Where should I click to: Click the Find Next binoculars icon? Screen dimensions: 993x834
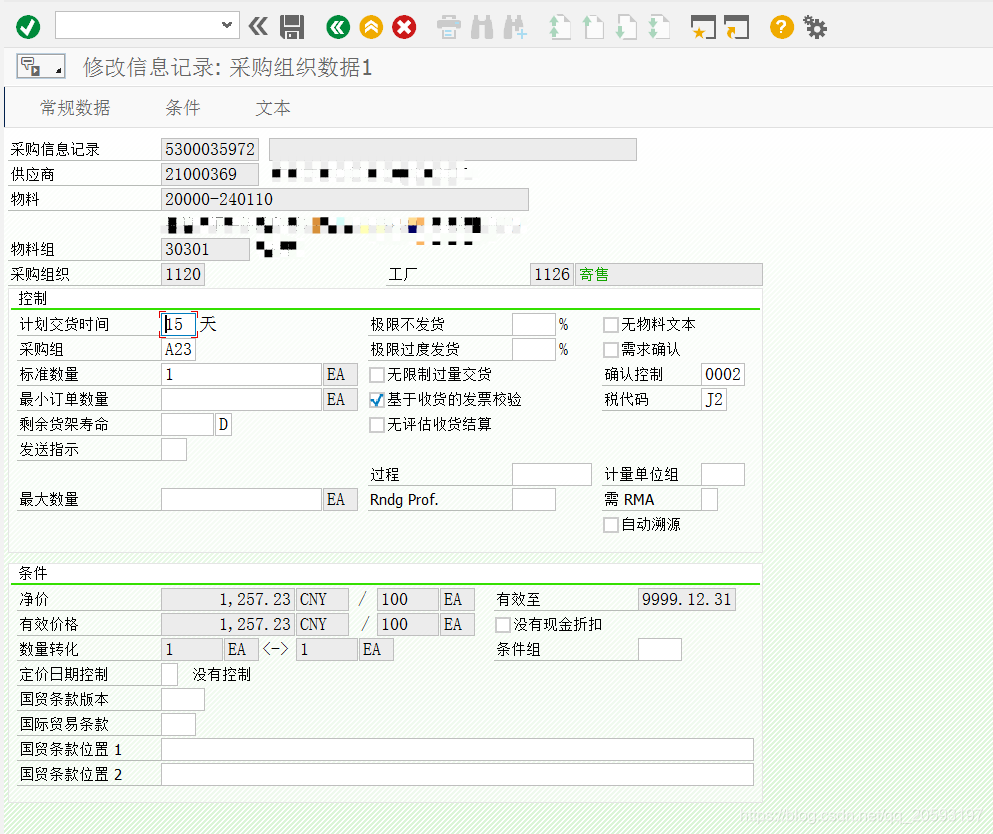click(515, 27)
